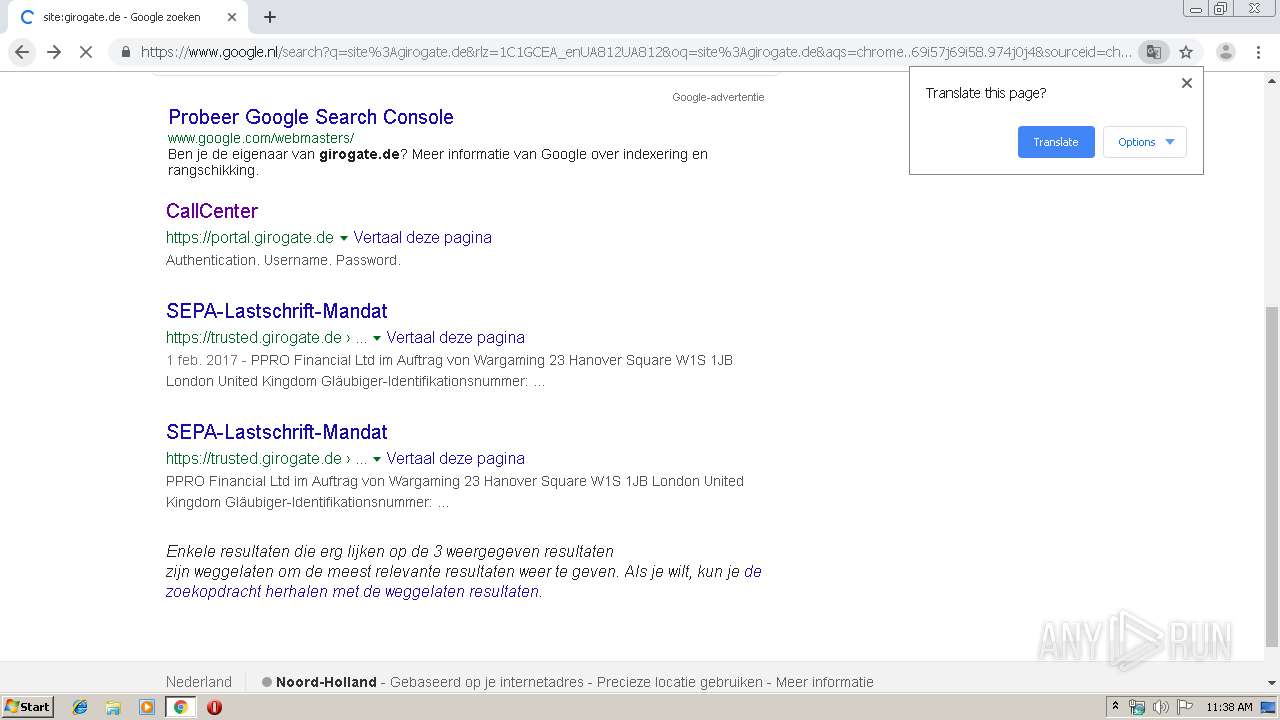The width and height of the screenshot is (1280, 720).
Task: Click Meer informatie in footer
Action: click(x=825, y=682)
